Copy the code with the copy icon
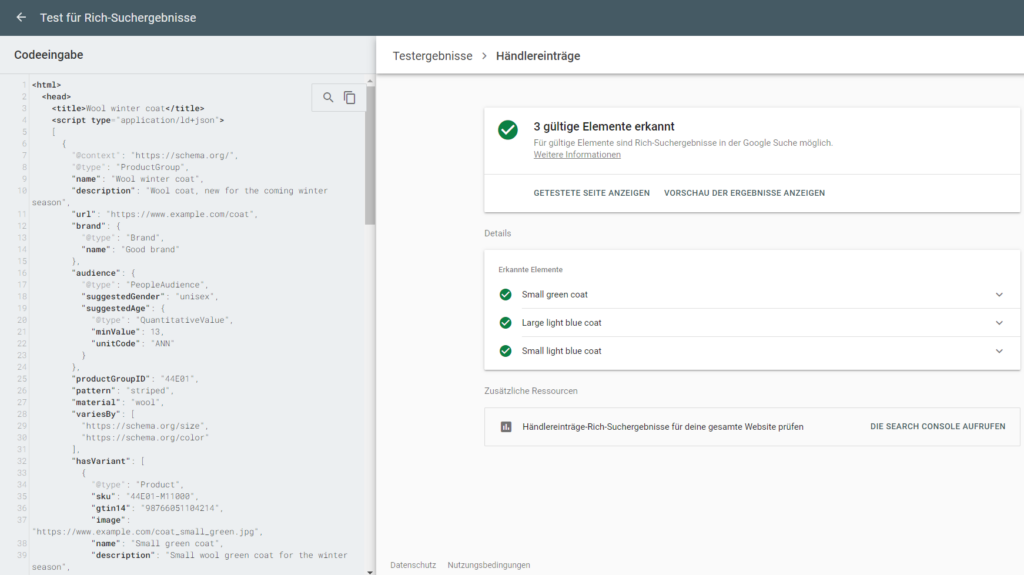The height and width of the screenshot is (575, 1024). pyautogui.click(x=350, y=97)
